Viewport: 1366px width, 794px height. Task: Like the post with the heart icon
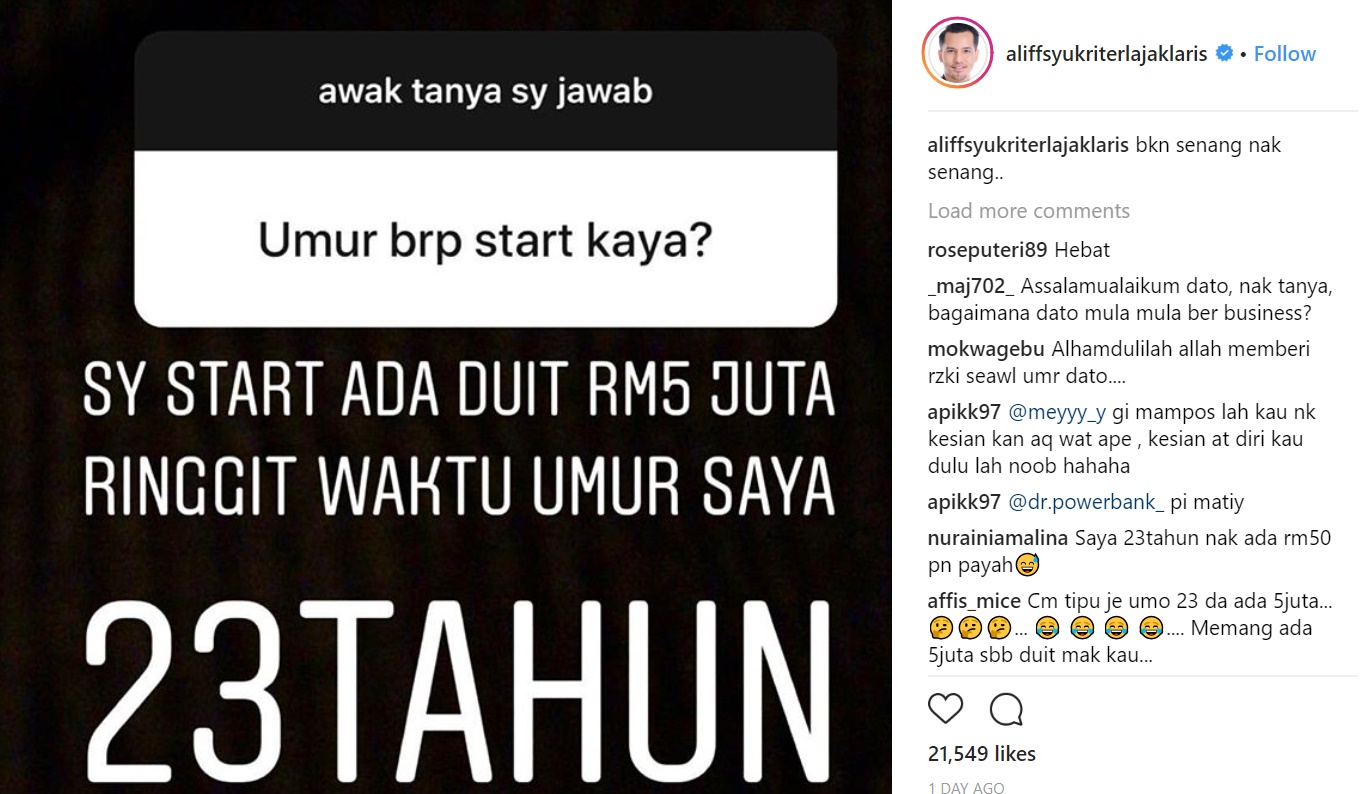(945, 709)
